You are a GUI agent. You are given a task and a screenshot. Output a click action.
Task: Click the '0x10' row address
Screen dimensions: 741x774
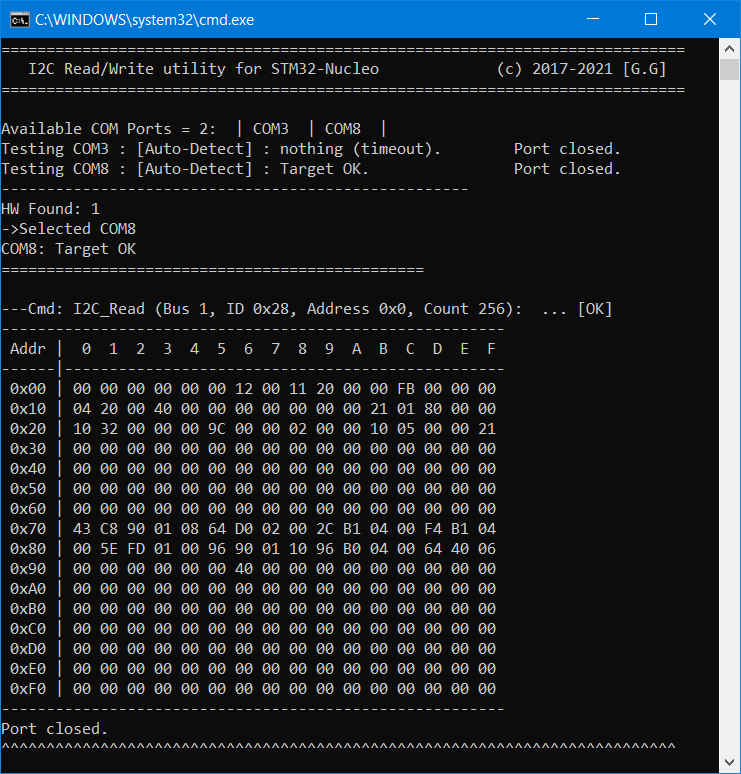pyautogui.click(x=28, y=409)
